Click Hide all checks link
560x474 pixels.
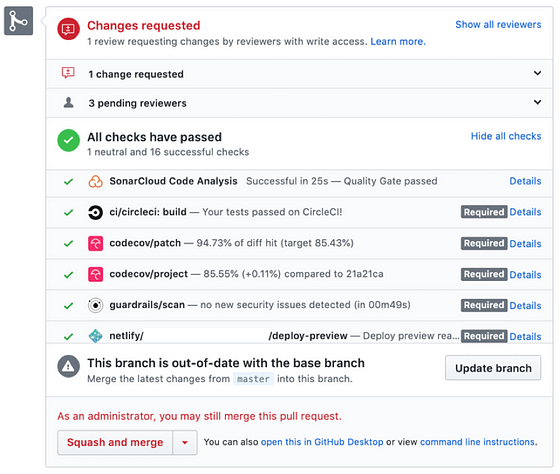click(506, 136)
